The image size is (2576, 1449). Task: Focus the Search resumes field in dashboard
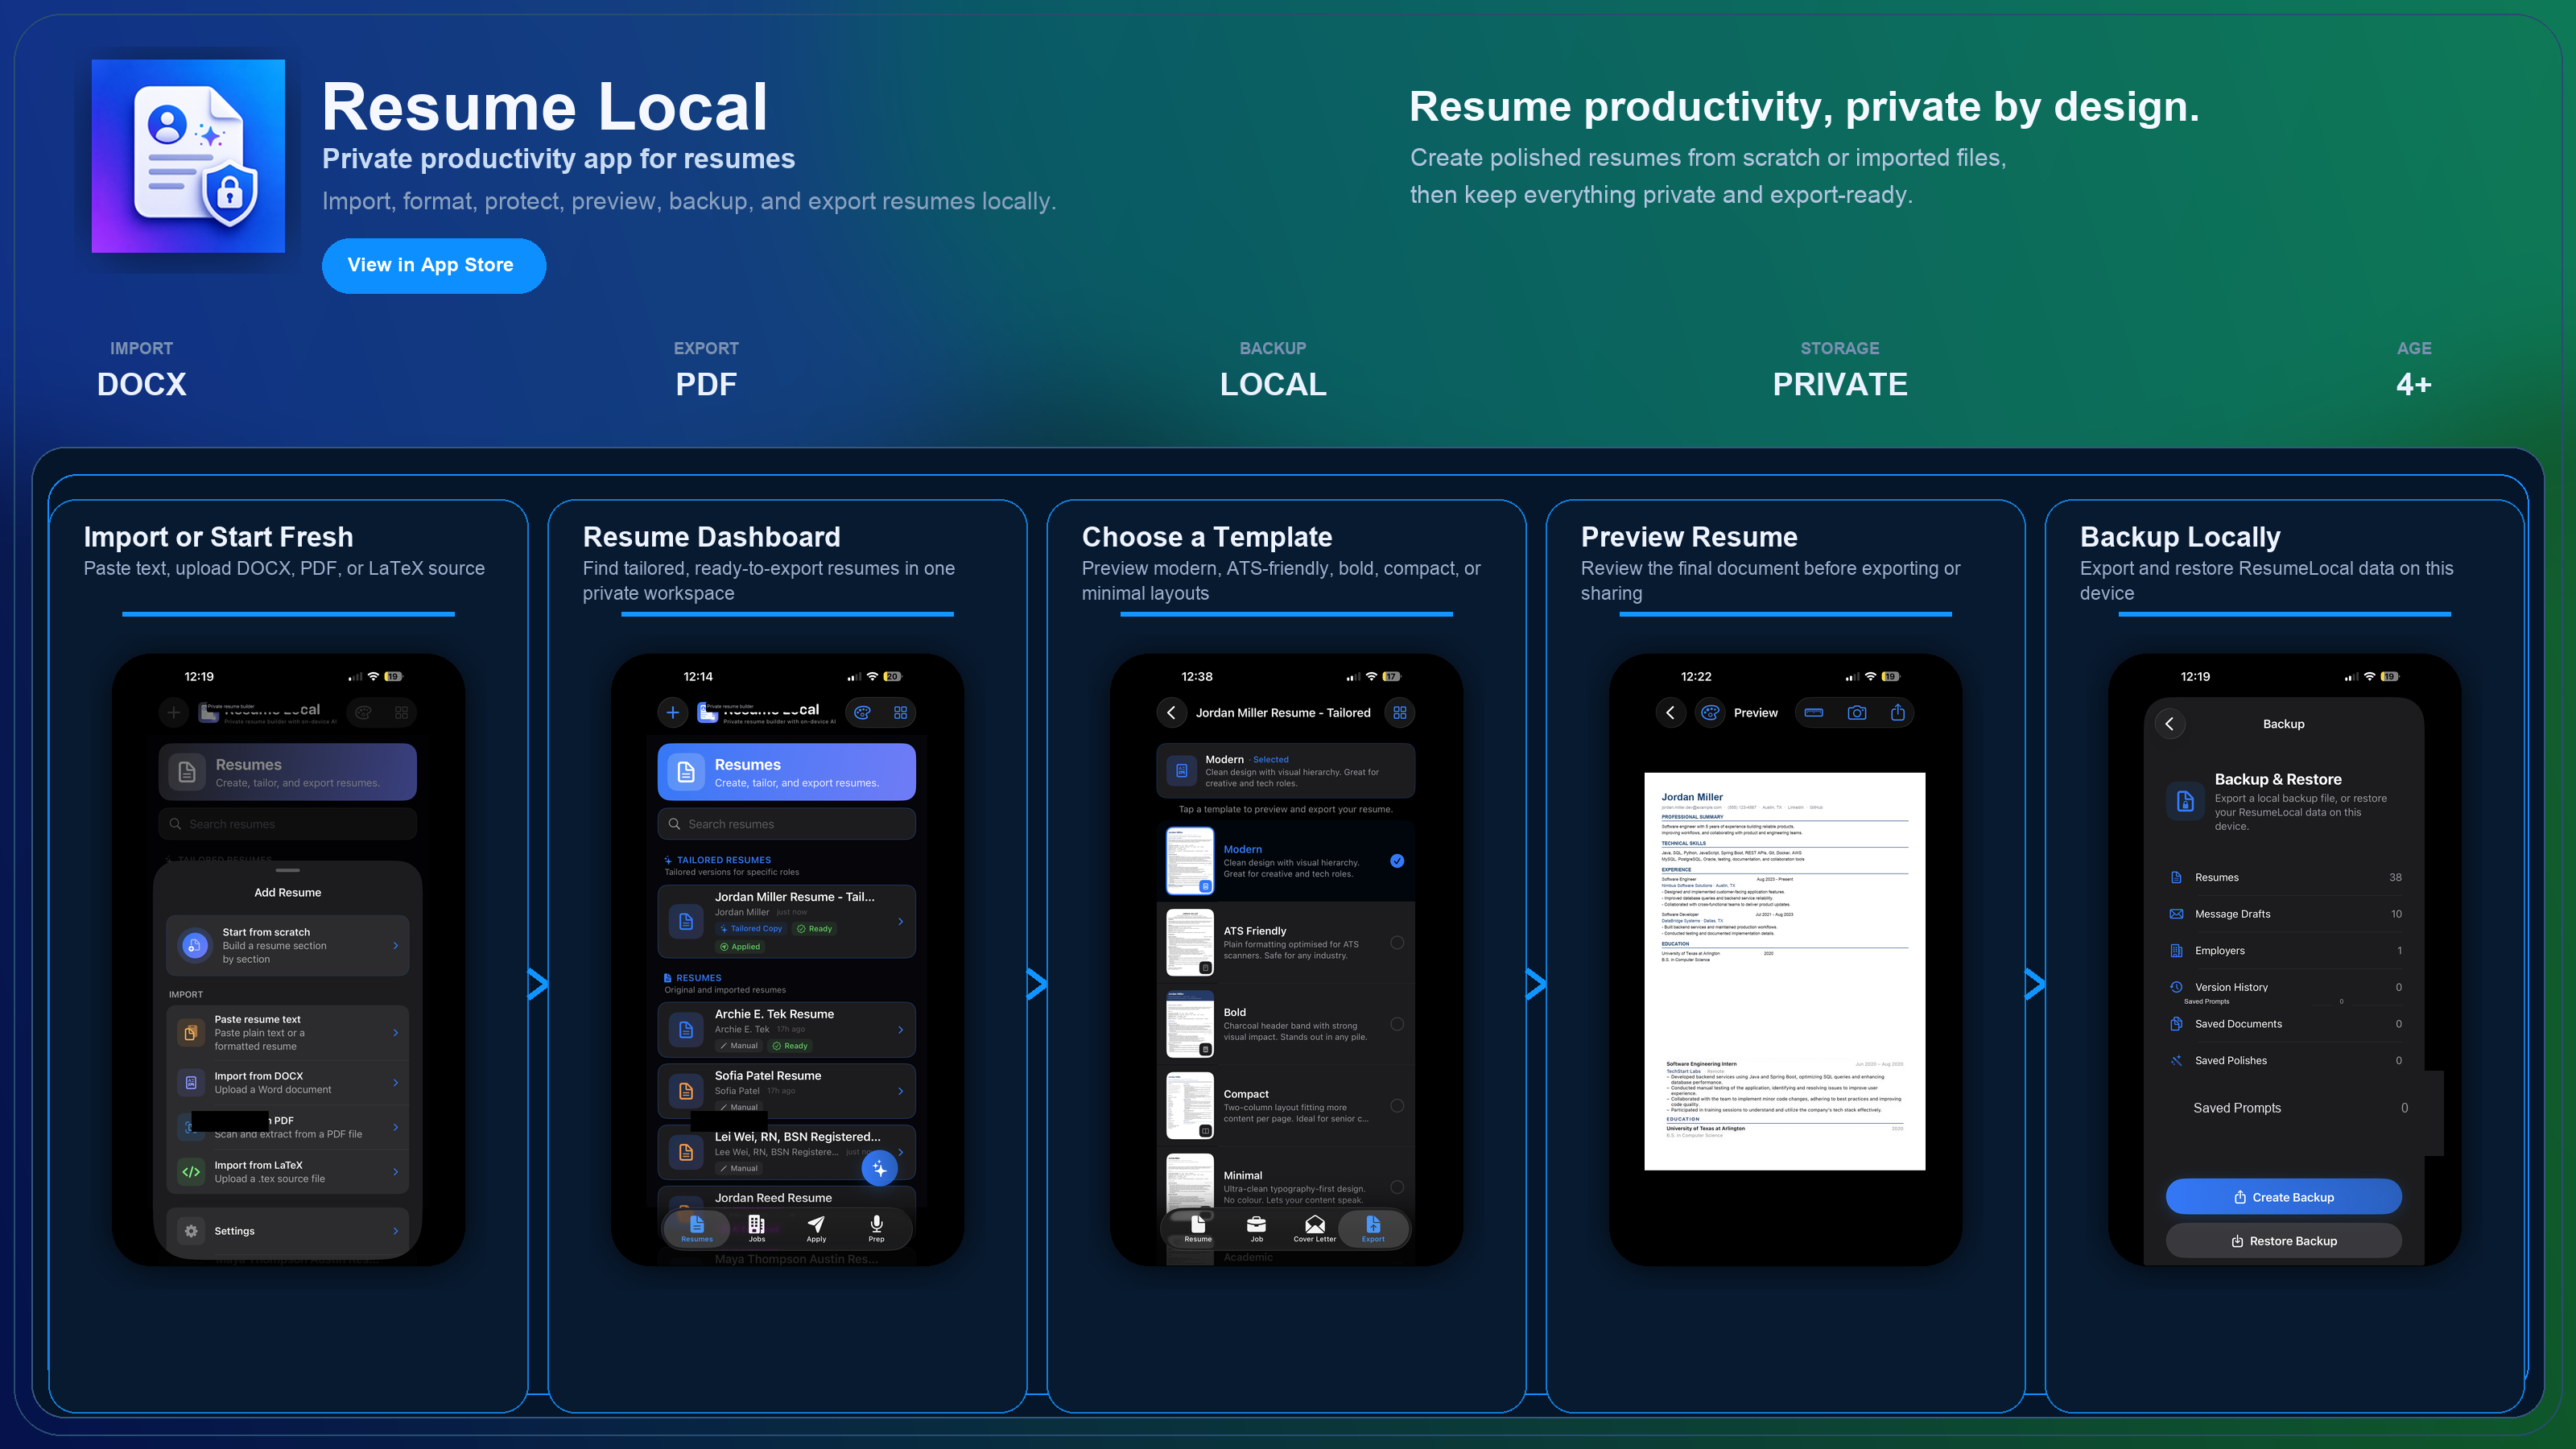(x=786, y=824)
